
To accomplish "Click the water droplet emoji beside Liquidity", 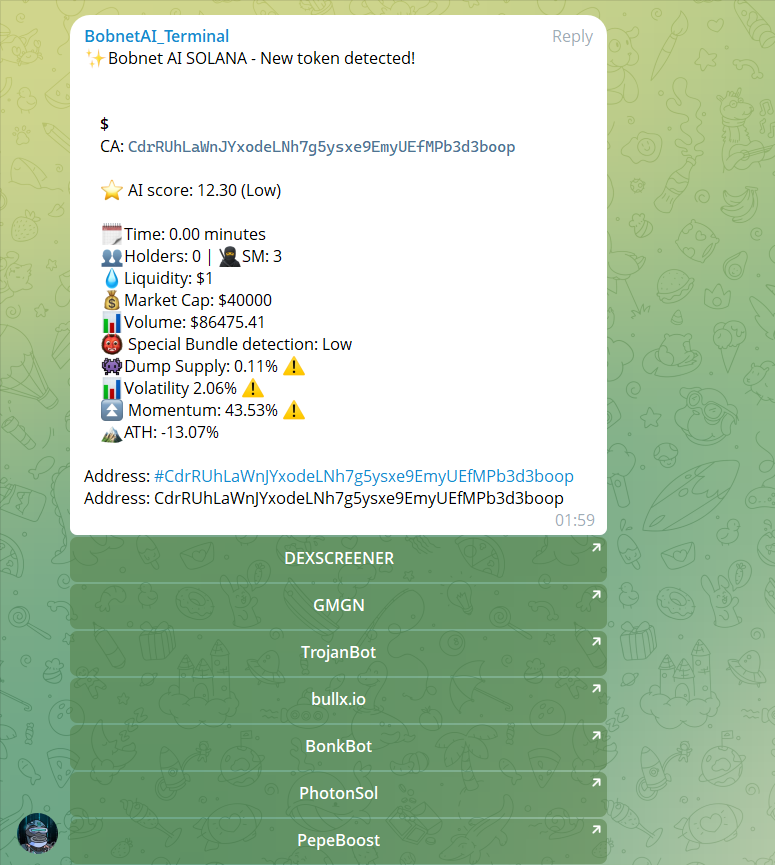I will click(111, 278).
